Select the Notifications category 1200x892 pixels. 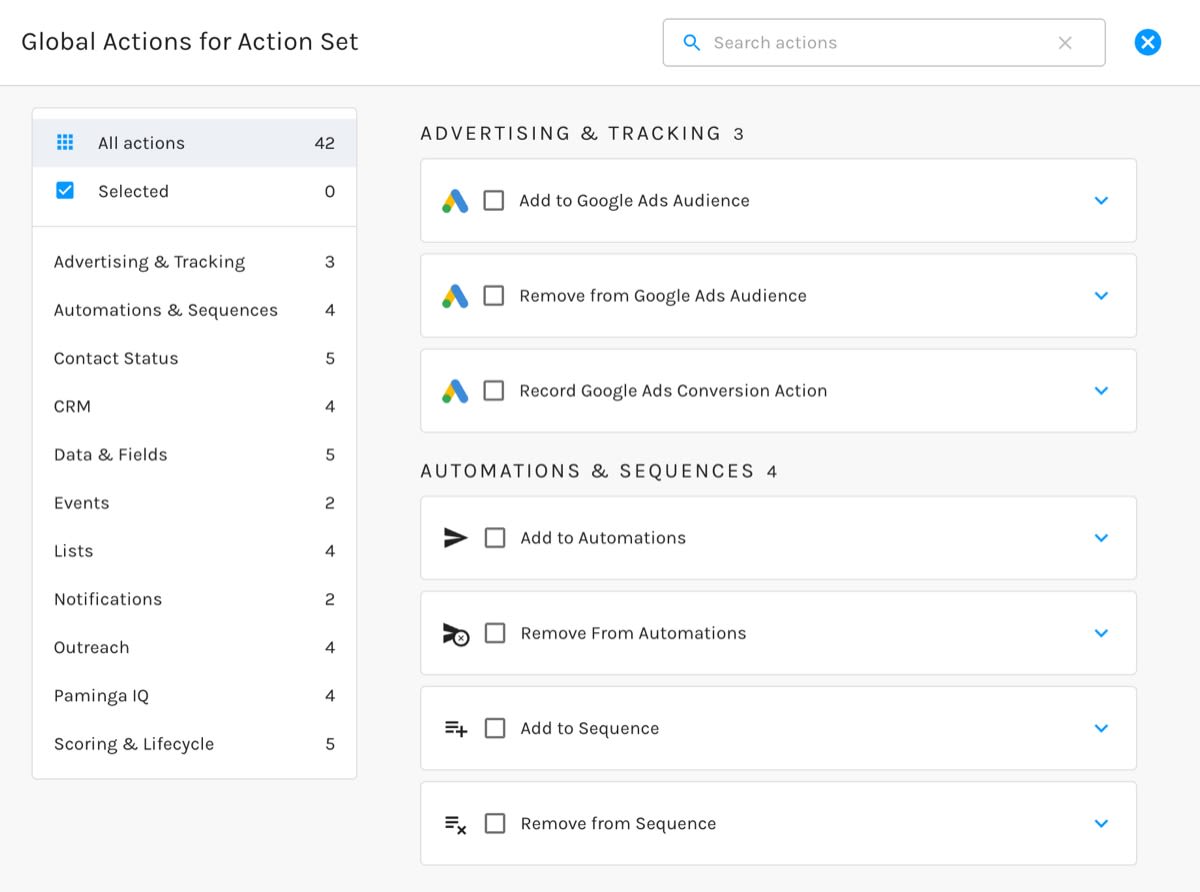point(195,599)
